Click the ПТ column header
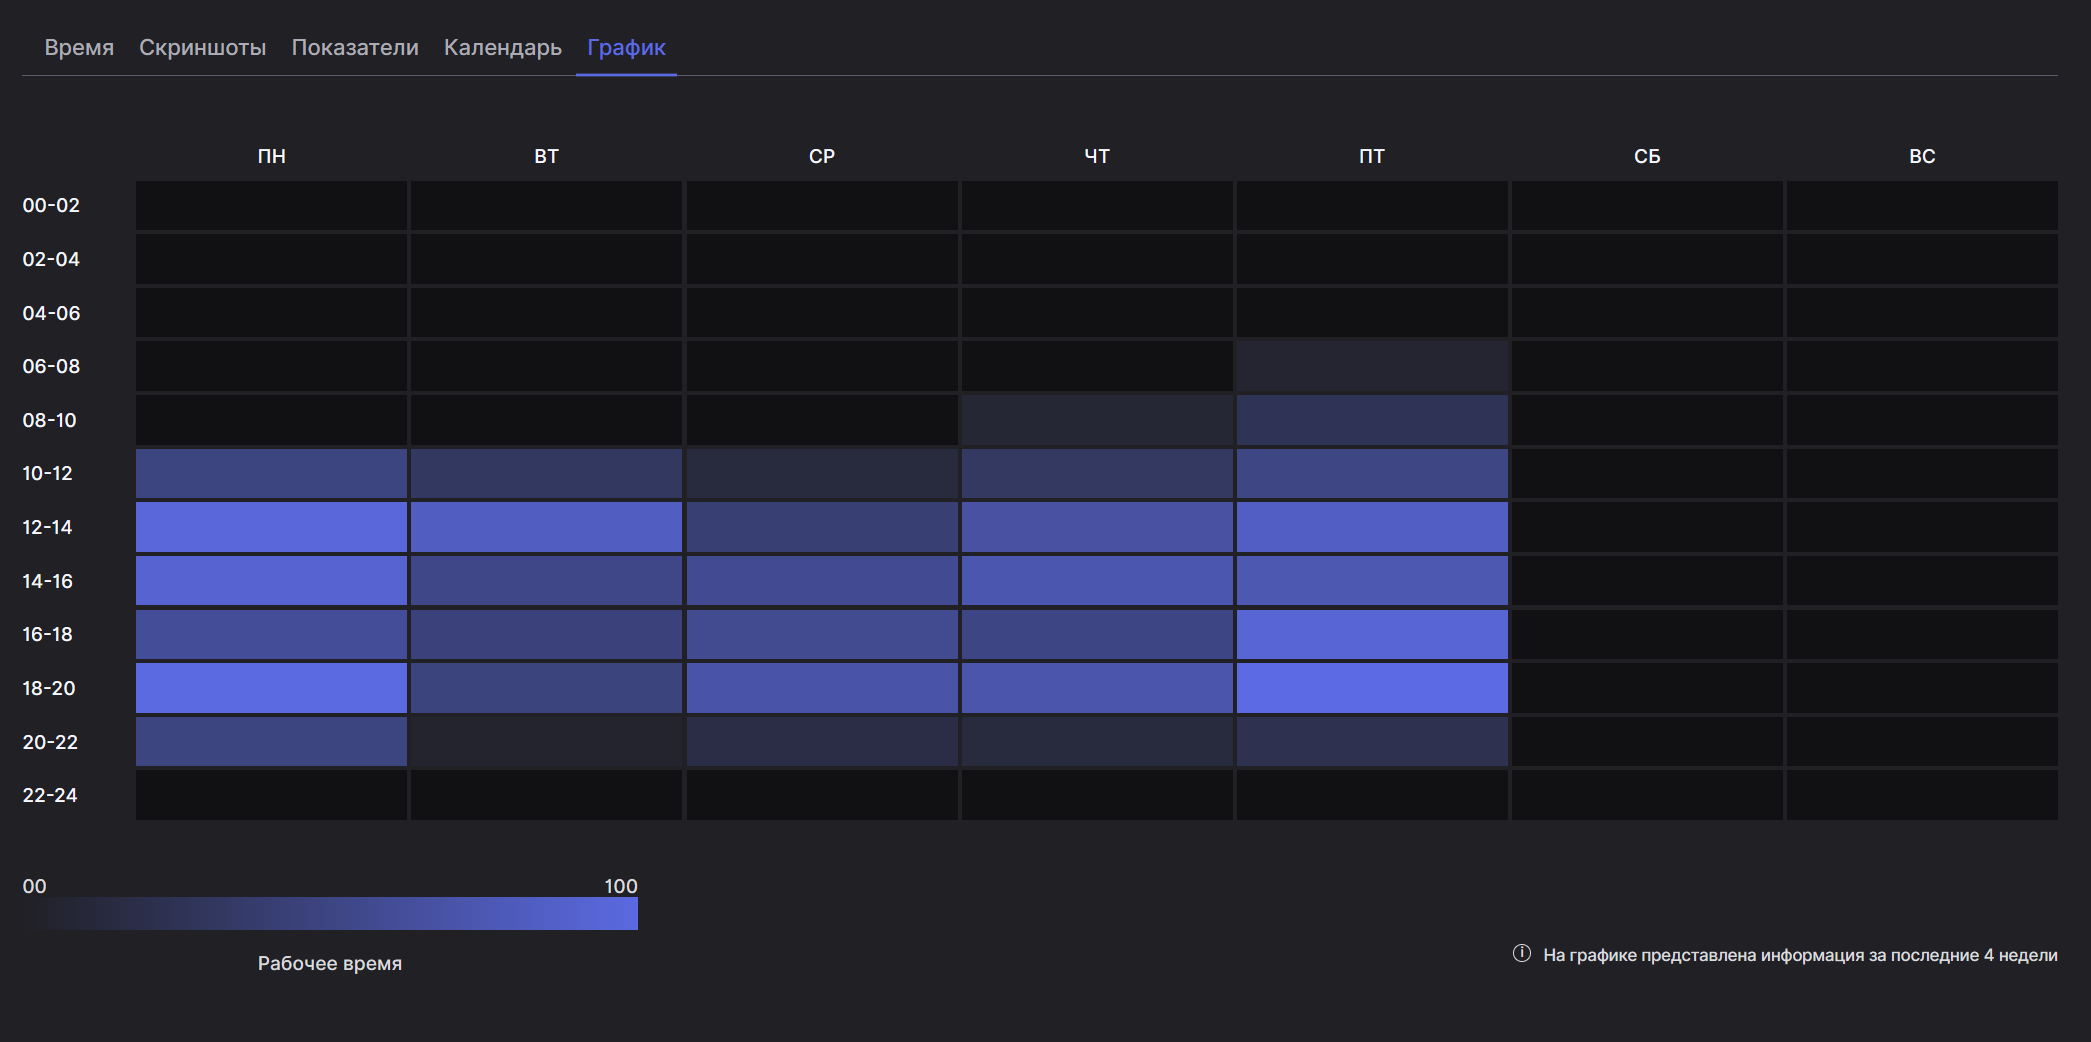This screenshot has width=2091, height=1042. coord(1372,156)
